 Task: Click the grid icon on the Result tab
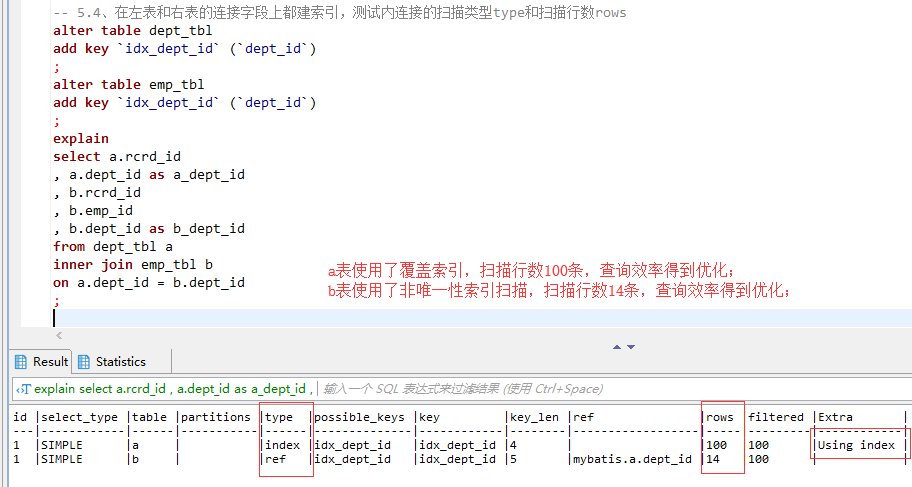(x=20, y=362)
